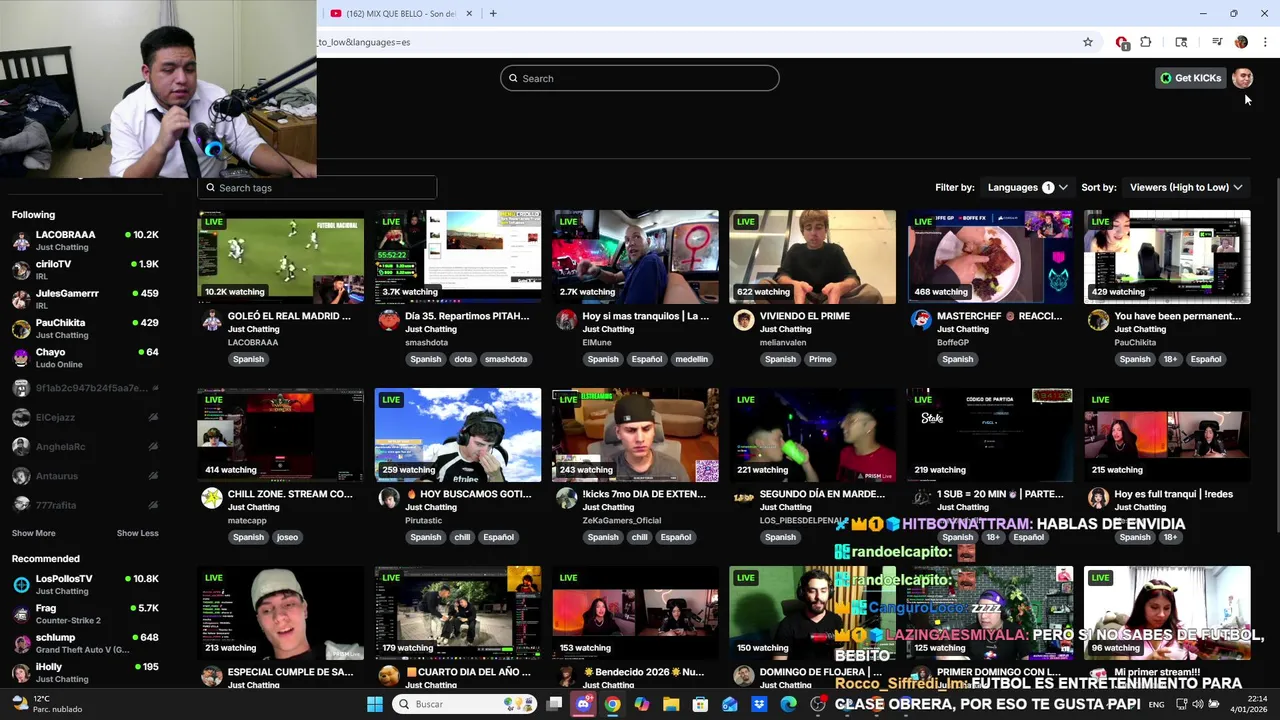
Task: Open the Hoy si mas tranquilos stream title
Action: tap(646, 316)
